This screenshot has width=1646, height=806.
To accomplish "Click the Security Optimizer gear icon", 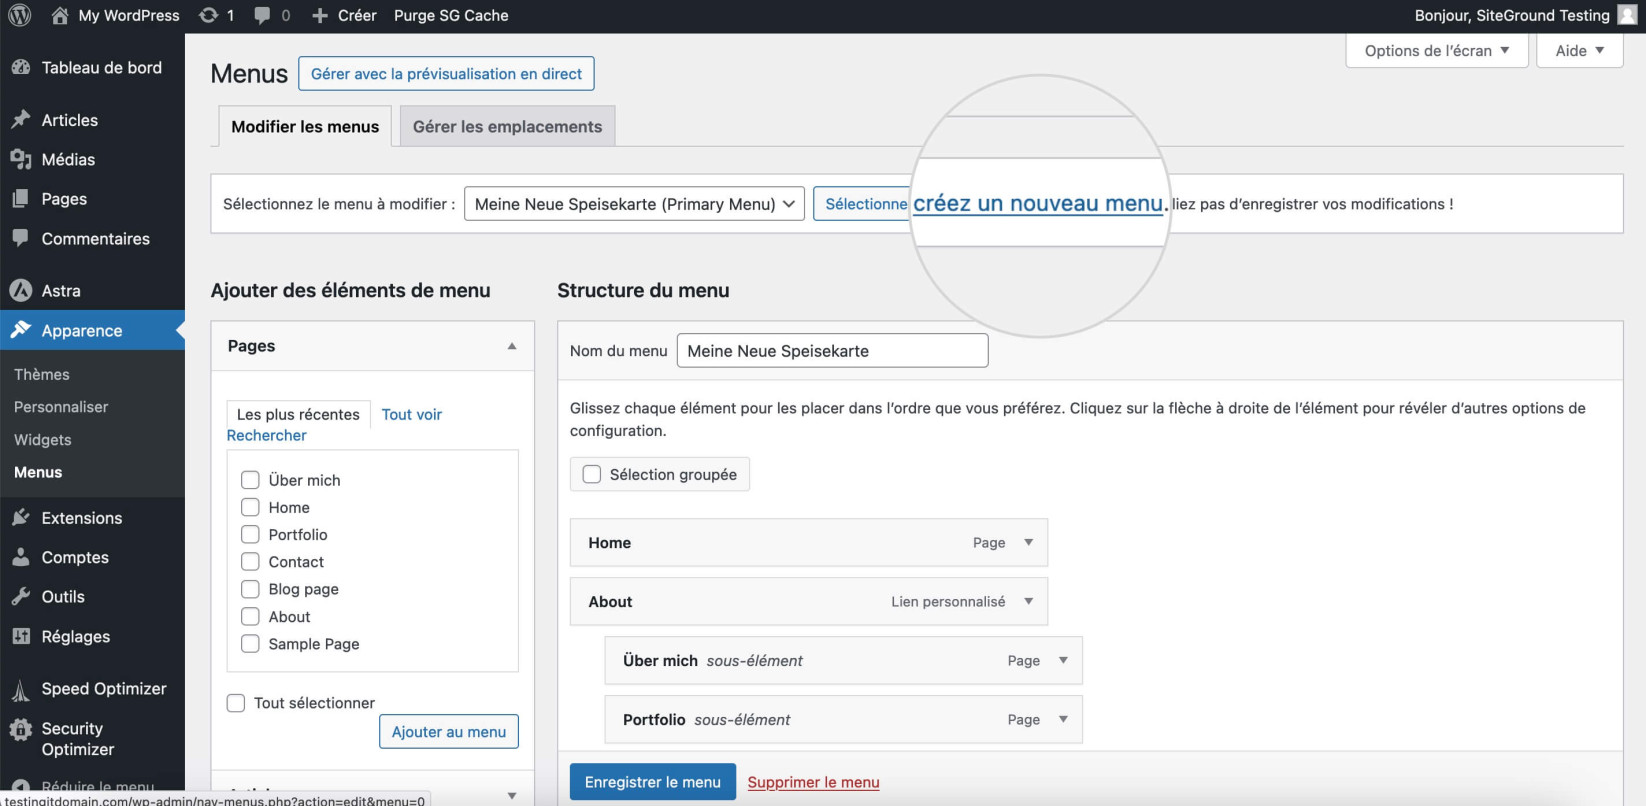I will (20, 729).
